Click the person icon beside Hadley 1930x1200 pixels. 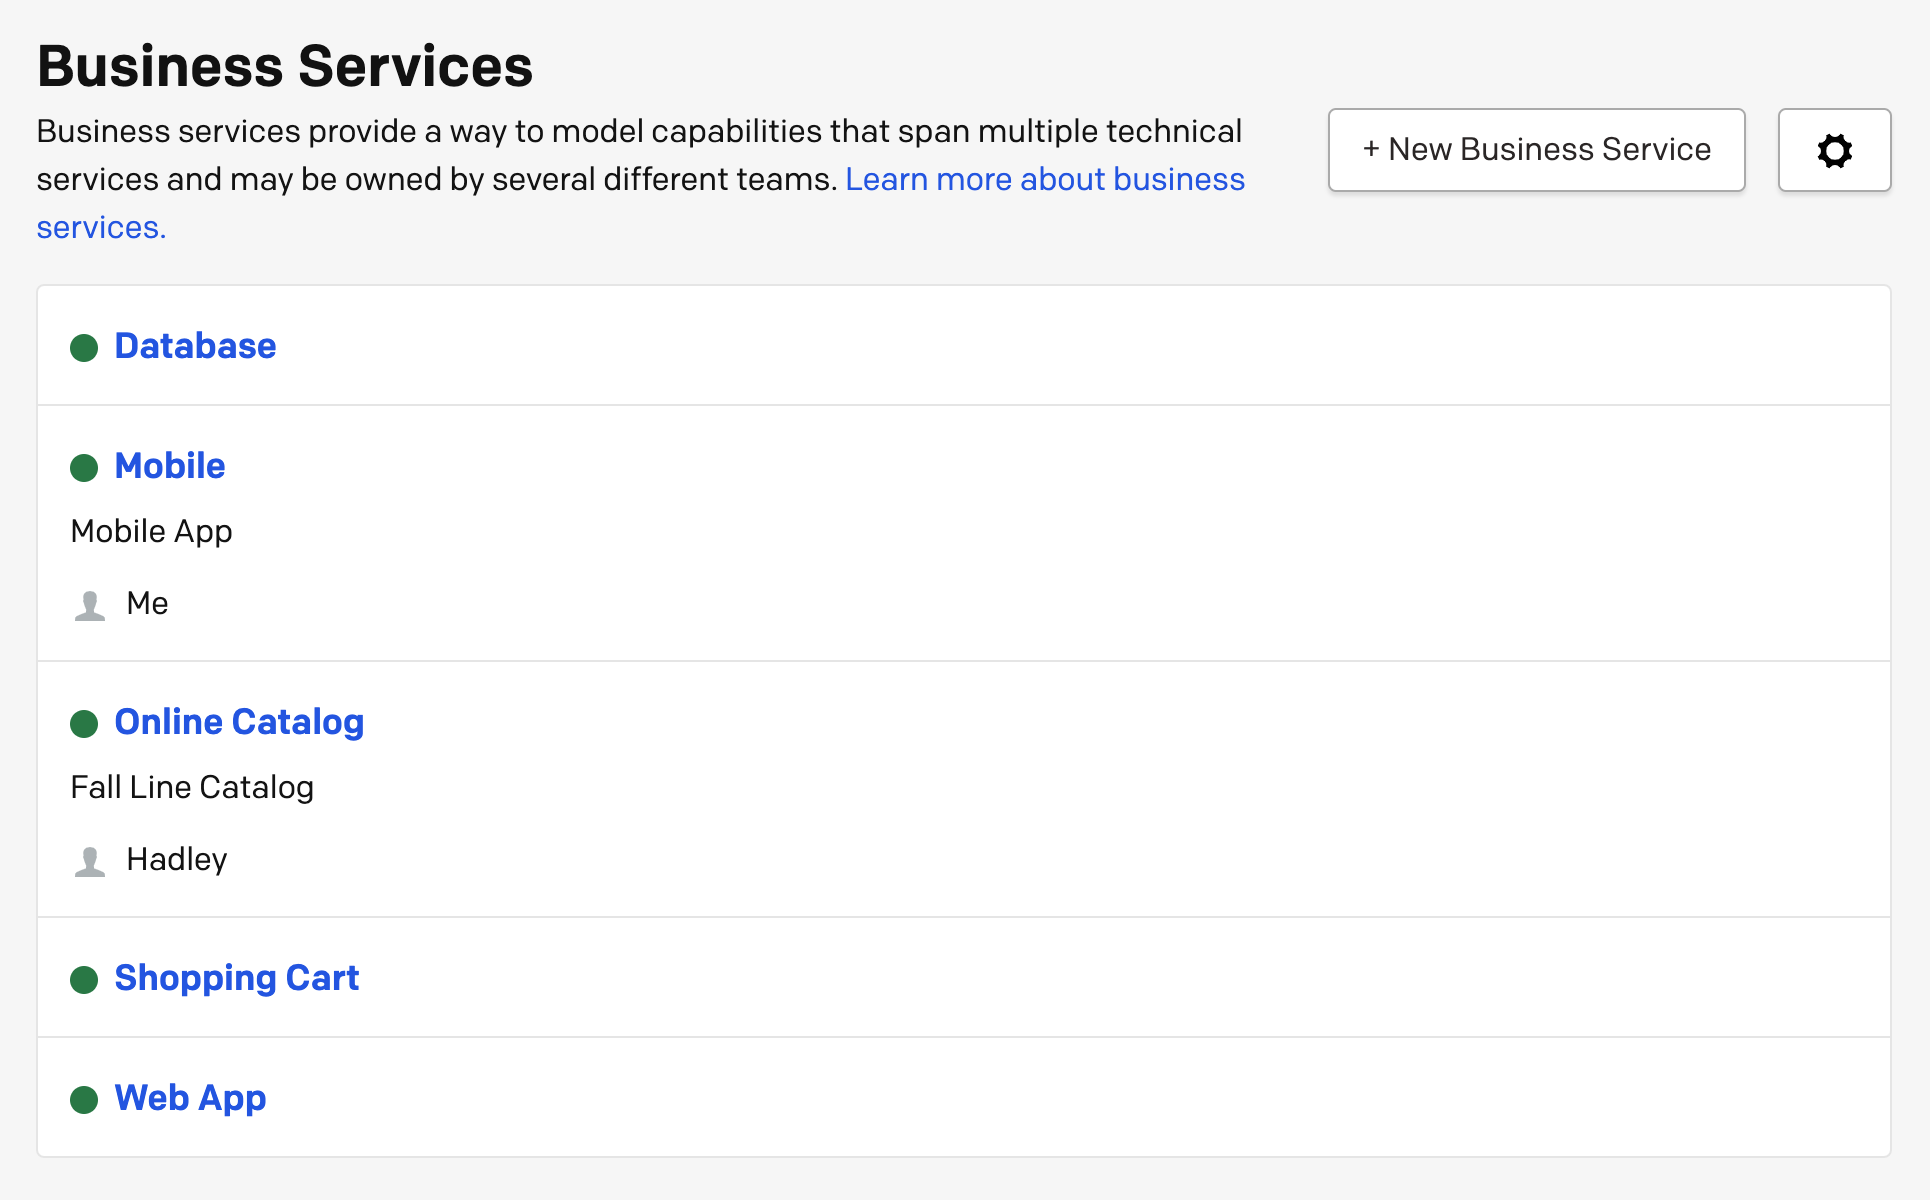[90, 861]
